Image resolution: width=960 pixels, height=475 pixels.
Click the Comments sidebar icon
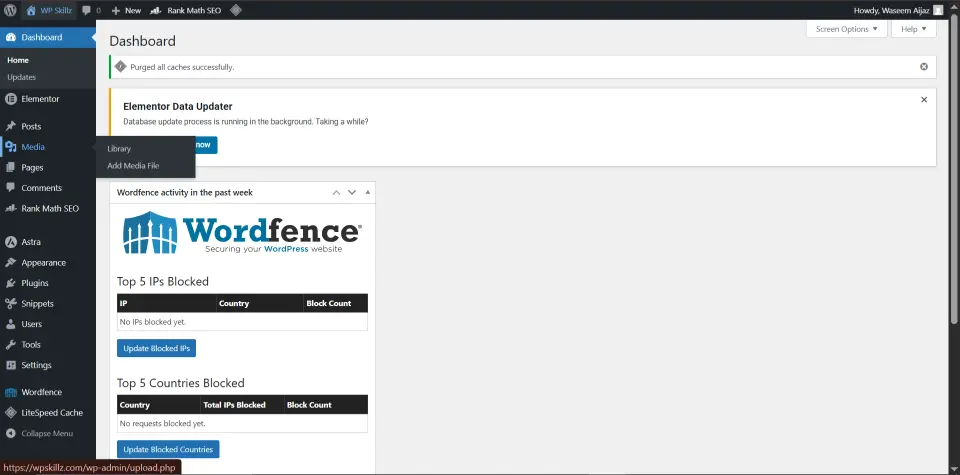click(x=10, y=188)
